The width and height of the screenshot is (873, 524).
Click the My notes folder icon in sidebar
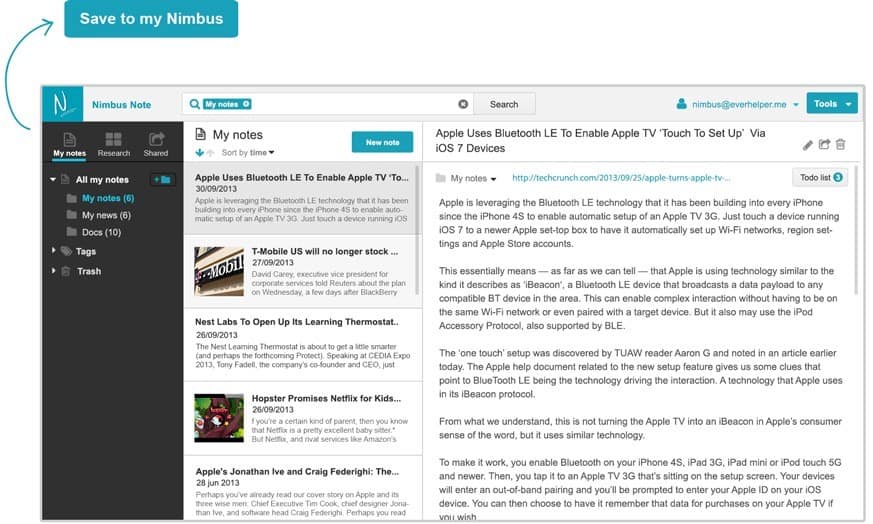tap(71, 198)
